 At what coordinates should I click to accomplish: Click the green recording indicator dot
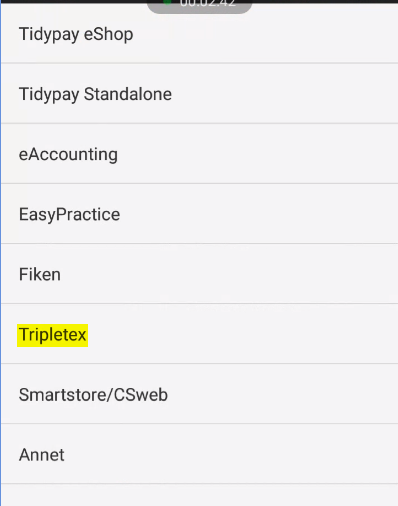click(168, 2)
